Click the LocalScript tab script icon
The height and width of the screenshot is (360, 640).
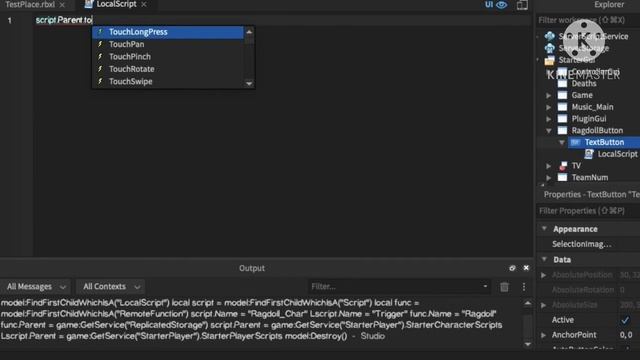[x=89, y=4]
